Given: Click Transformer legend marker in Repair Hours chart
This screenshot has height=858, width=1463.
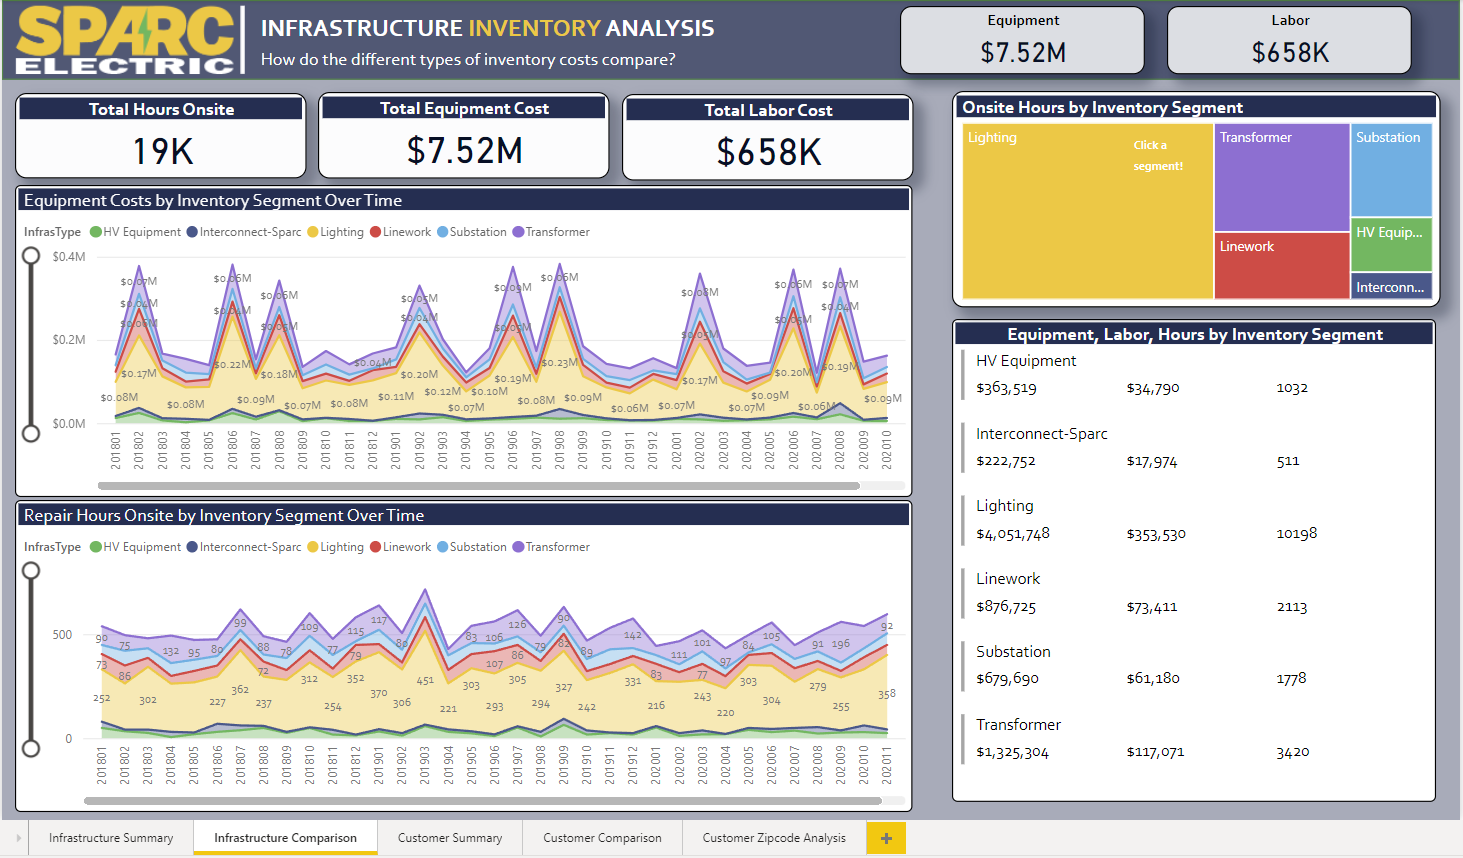Looking at the screenshot, I should click(x=518, y=547).
